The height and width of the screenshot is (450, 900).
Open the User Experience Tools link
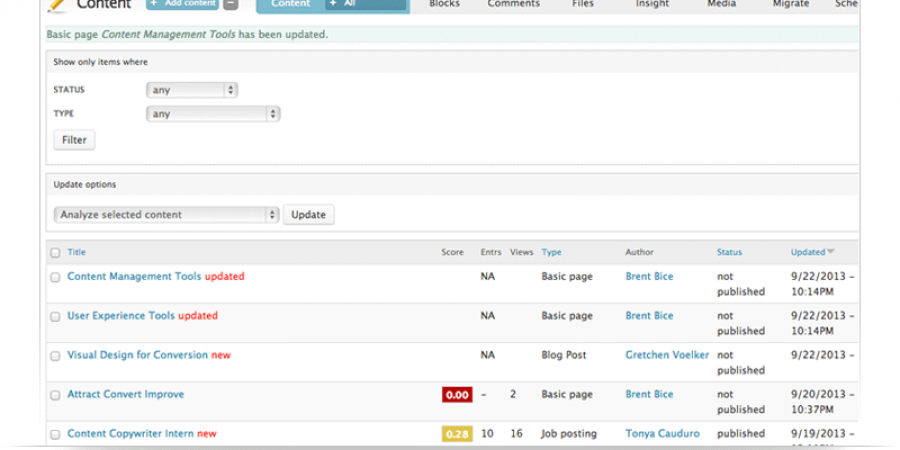coord(121,316)
